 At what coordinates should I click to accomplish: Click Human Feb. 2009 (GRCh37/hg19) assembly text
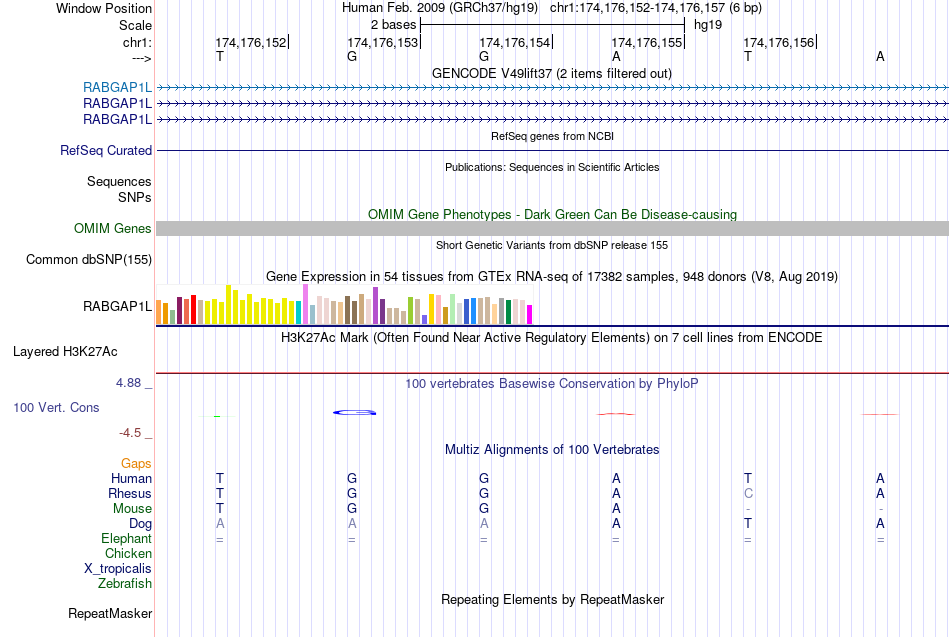[440, 8]
